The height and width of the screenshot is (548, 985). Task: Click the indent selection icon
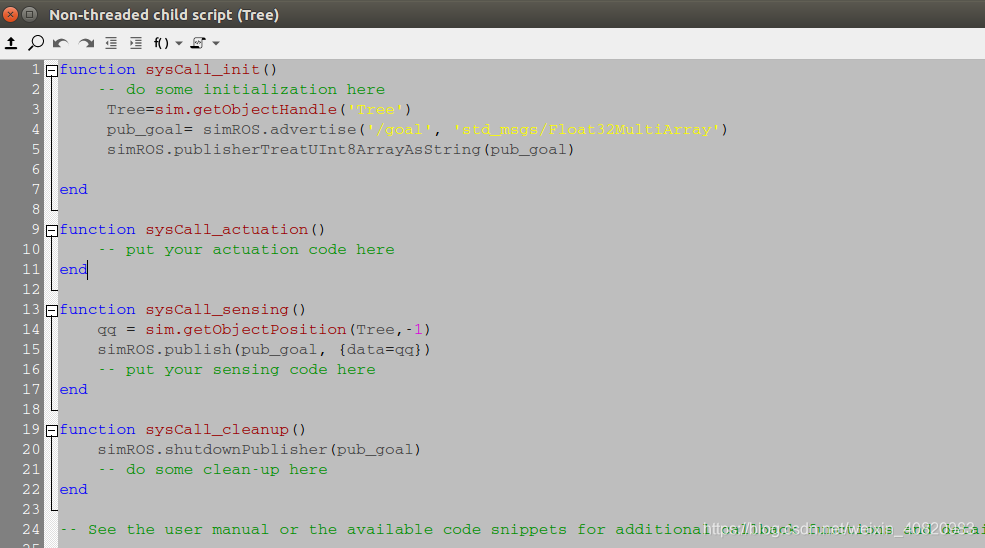[x=136, y=43]
